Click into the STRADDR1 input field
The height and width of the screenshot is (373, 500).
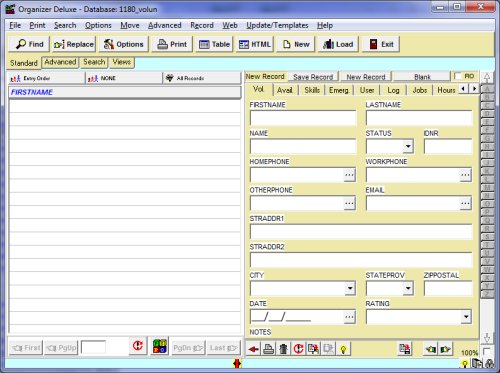tap(361, 232)
